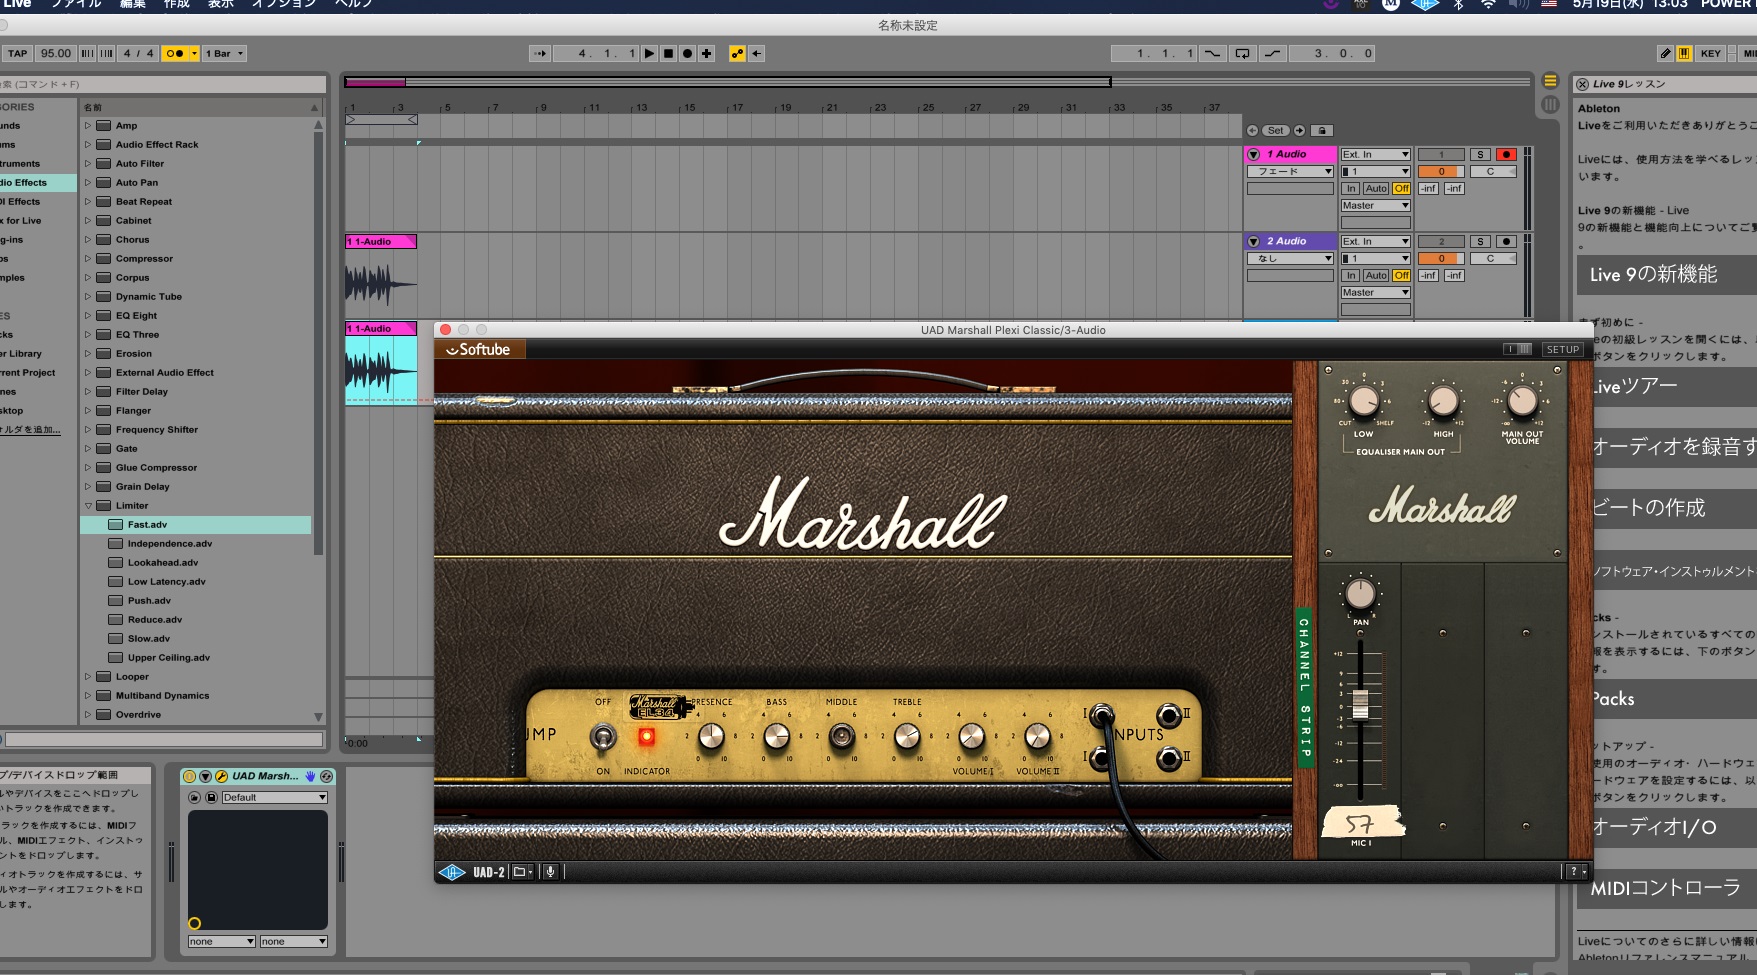
Task: Arm track 1 Audio for recording
Action: click(x=1506, y=155)
